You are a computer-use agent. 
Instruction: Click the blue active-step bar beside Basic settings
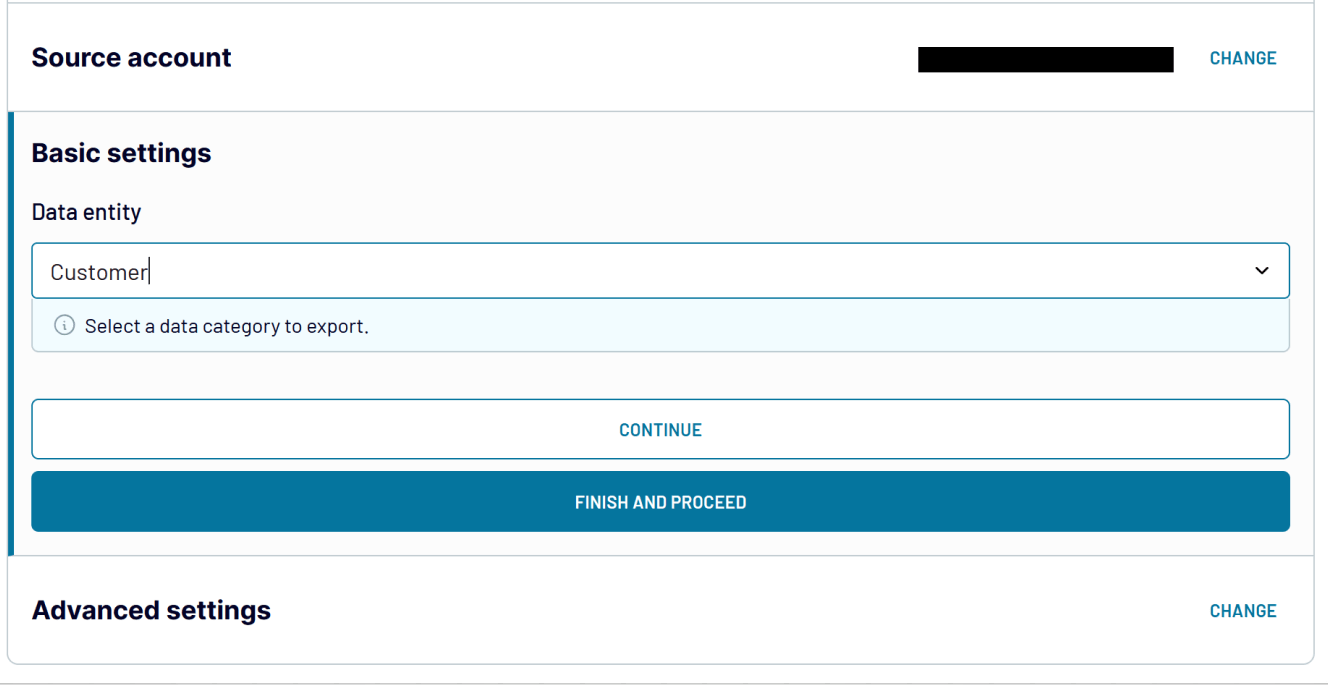click(x=11, y=334)
